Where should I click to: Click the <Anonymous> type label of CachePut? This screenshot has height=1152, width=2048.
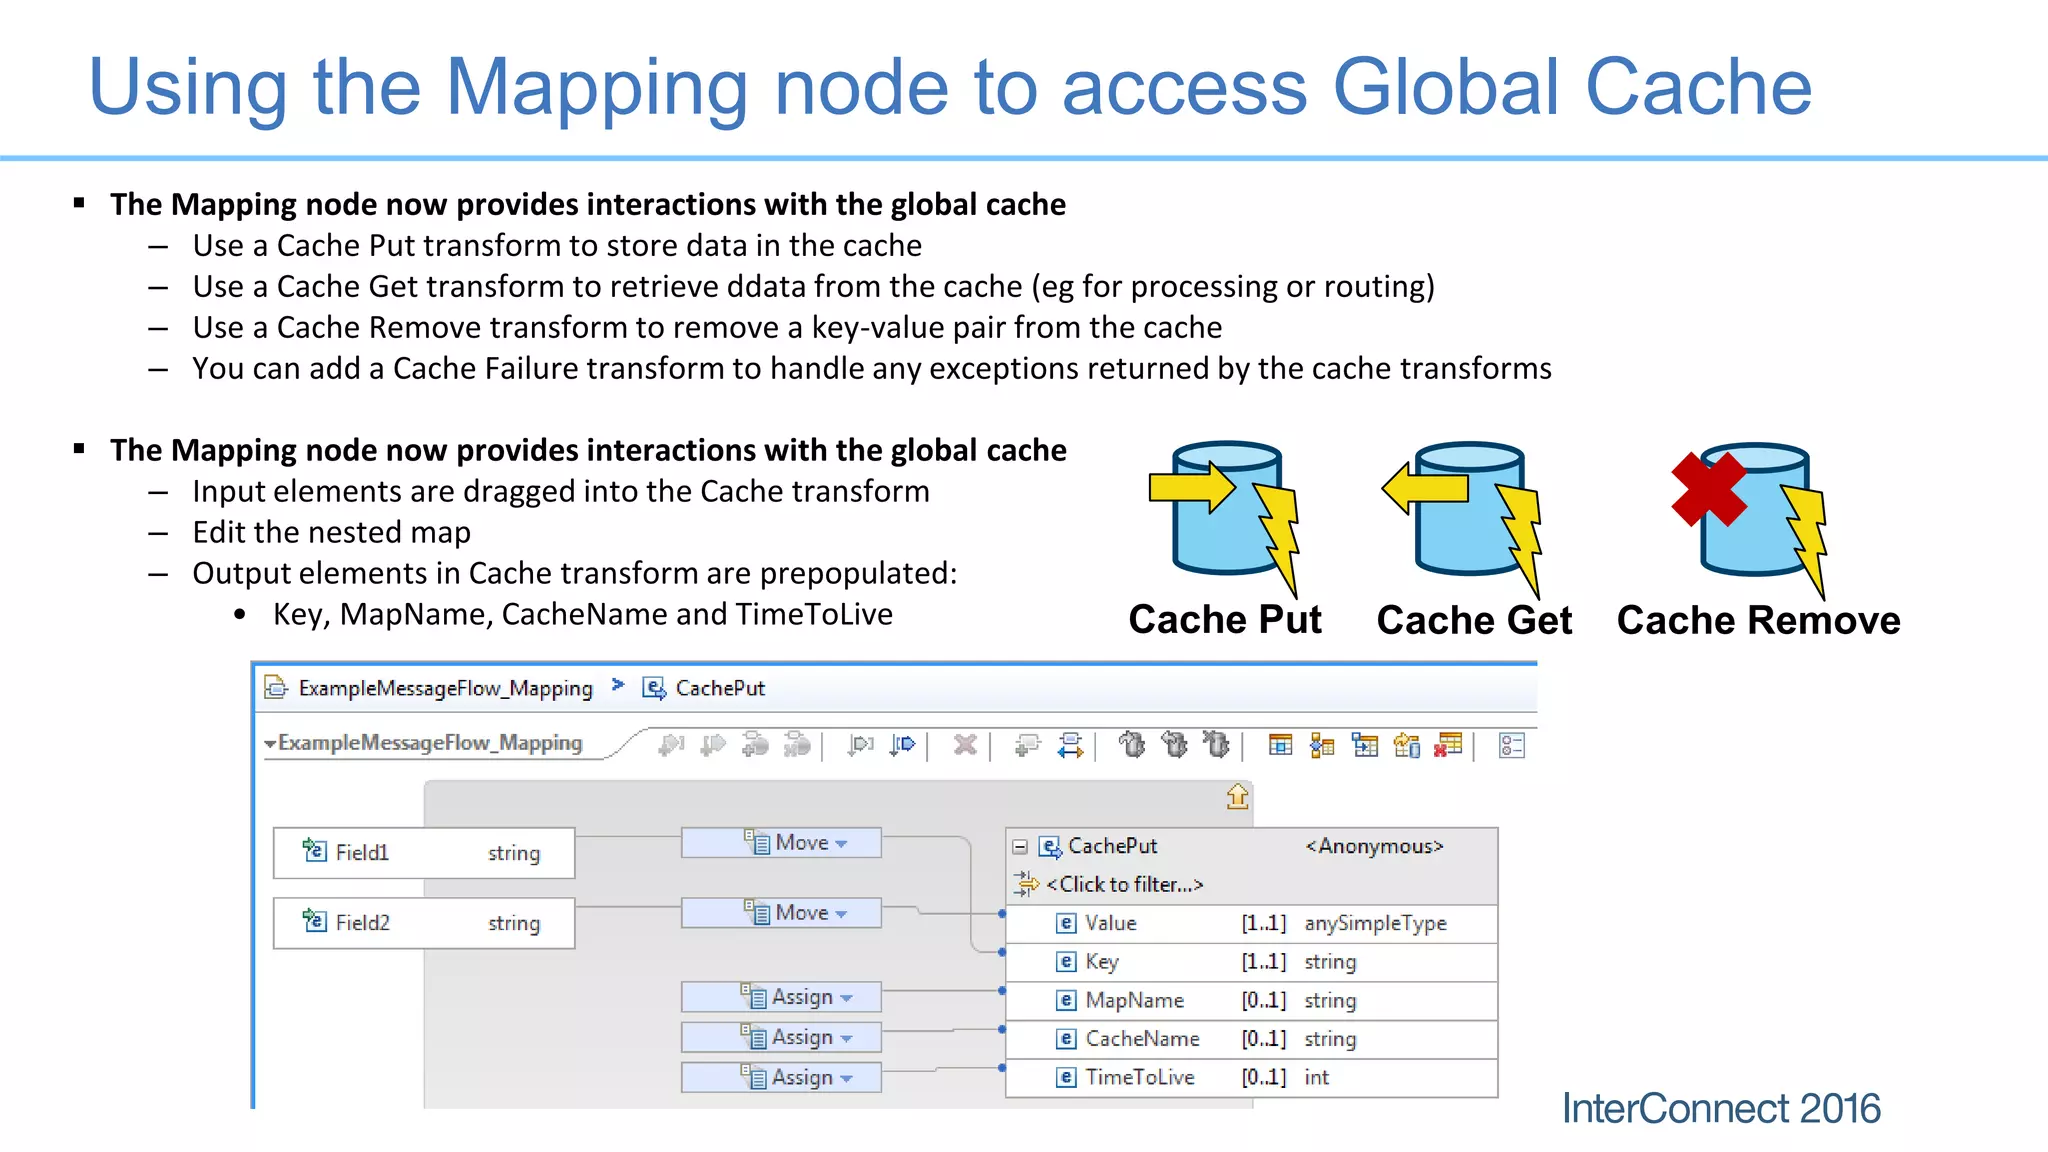pyautogui.click(x=1375, y=847)
